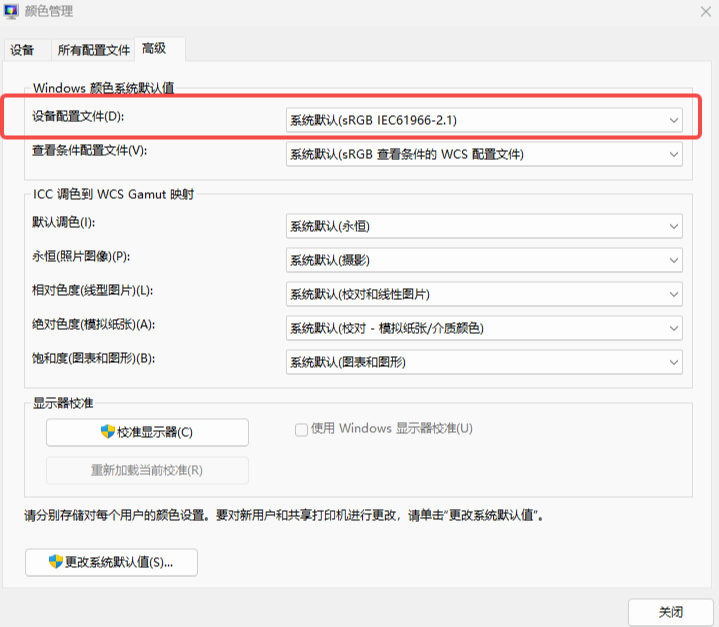Expand the 绝对色度(模拟纸张) dropdown
This screenshot has width=719, height=627.
[x=484, y=328]
